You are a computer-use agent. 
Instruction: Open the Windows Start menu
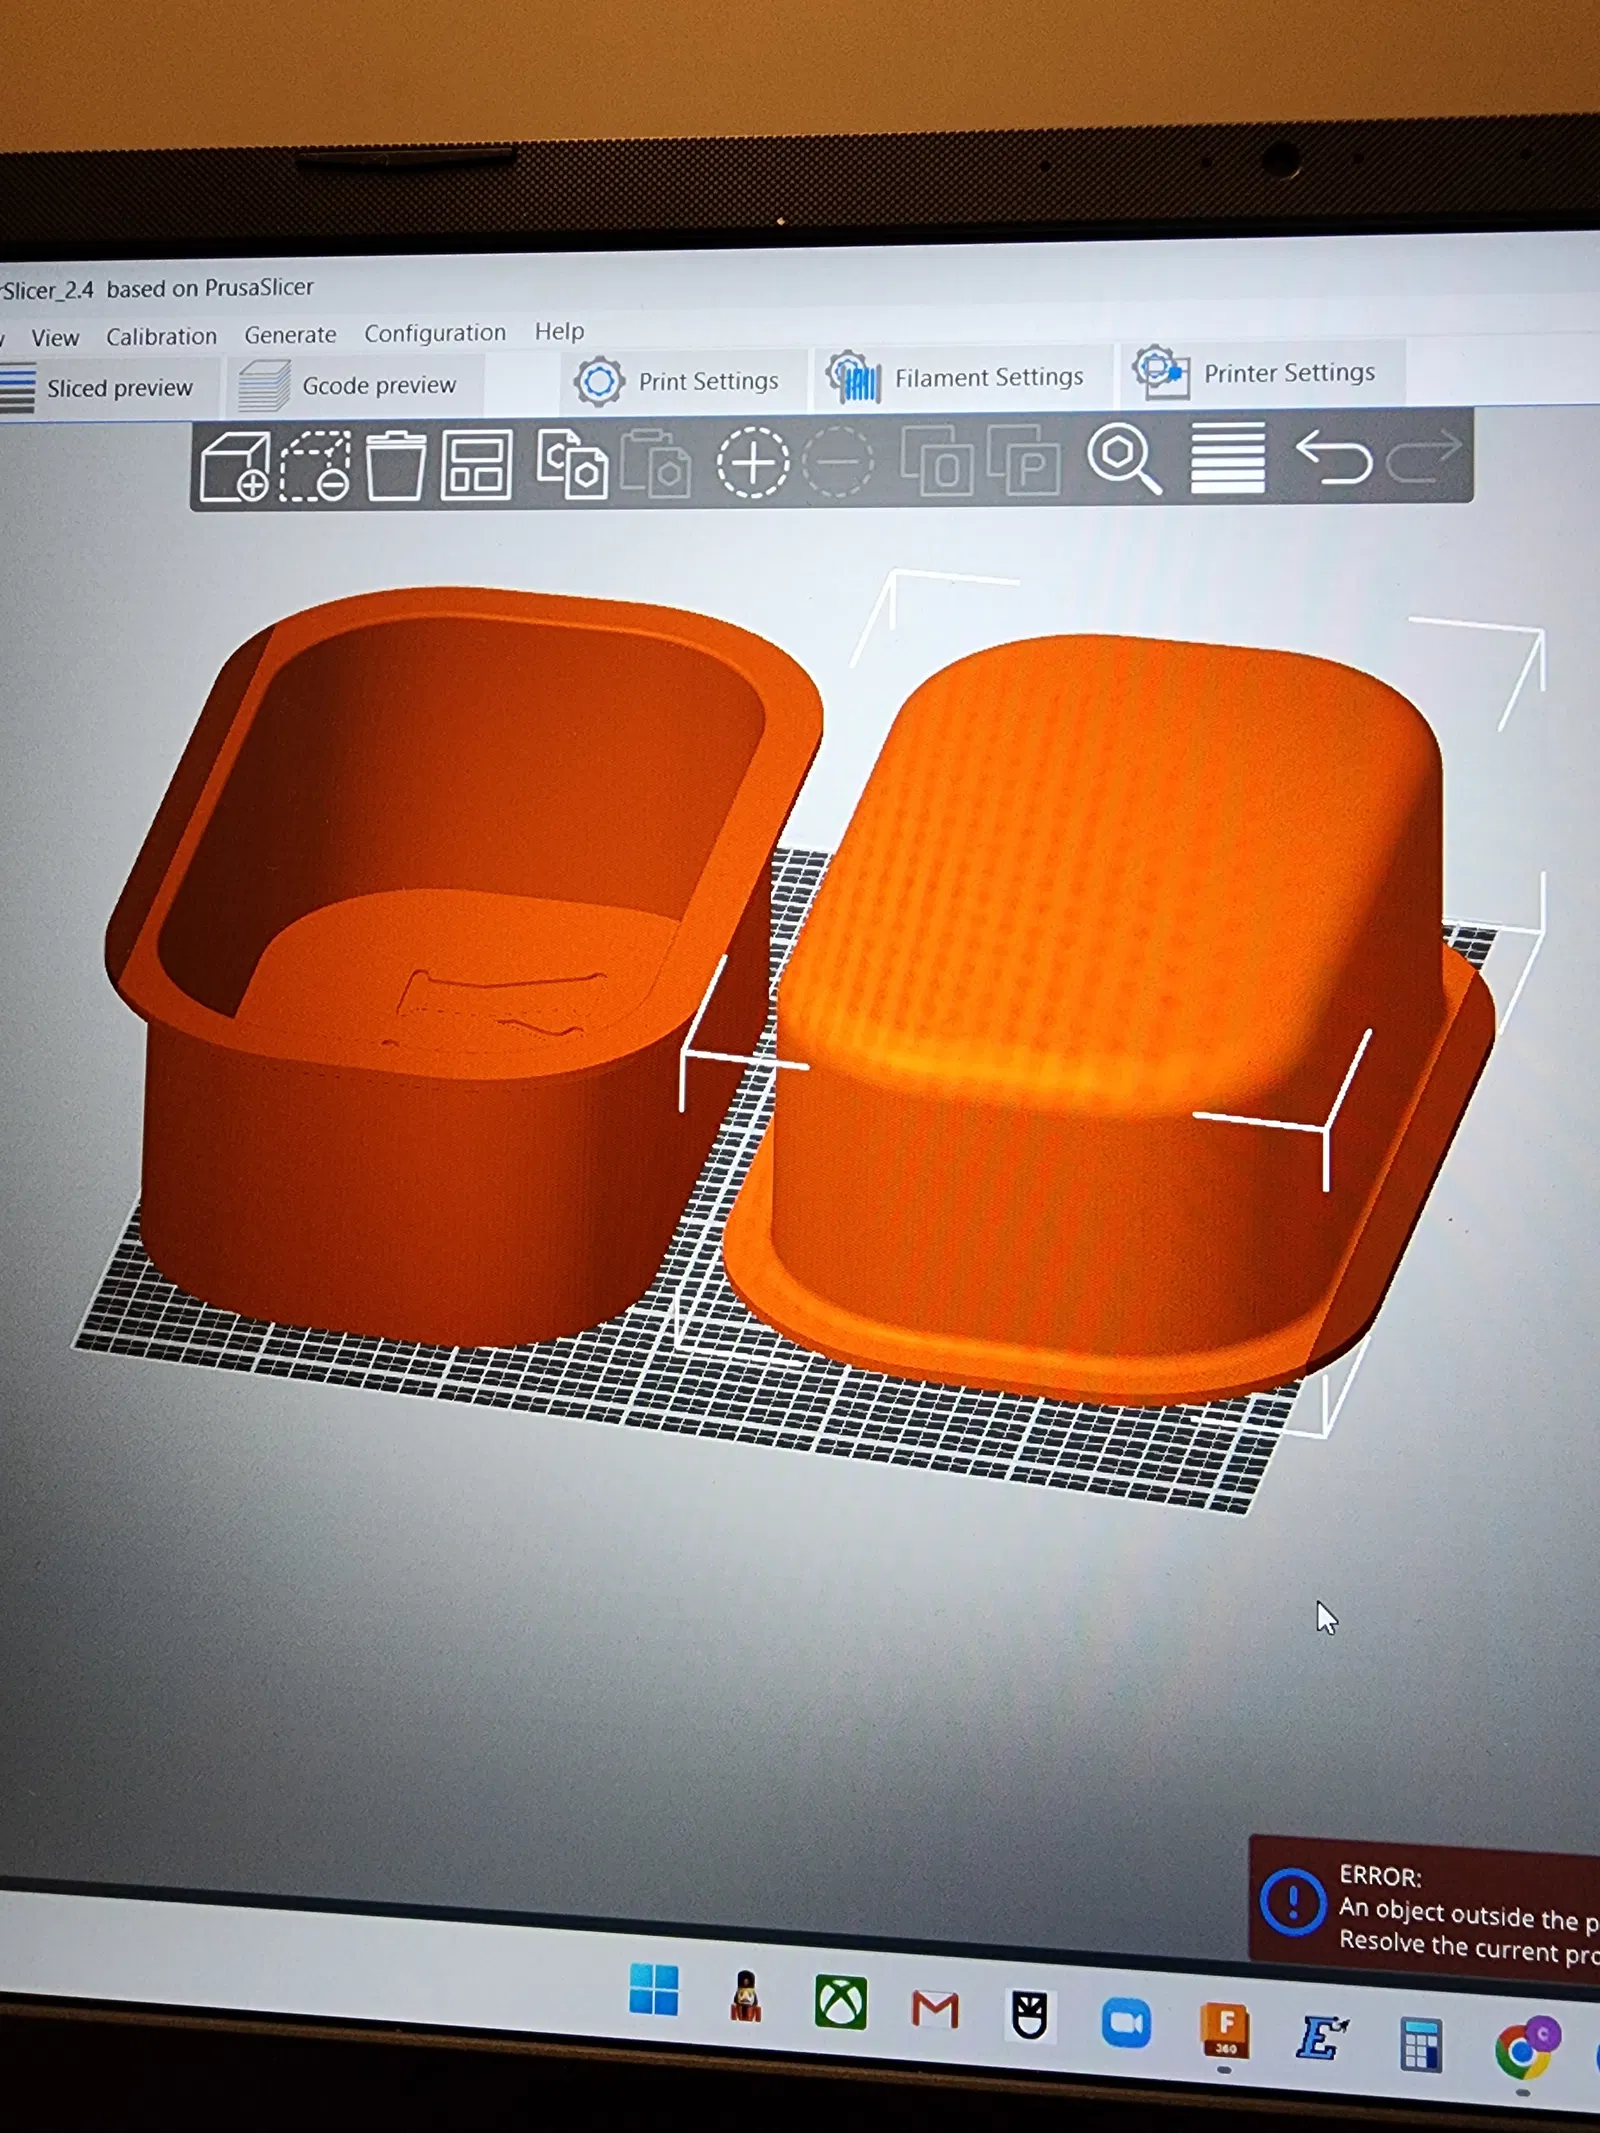pyautogui.click(x=654, y=1989)
